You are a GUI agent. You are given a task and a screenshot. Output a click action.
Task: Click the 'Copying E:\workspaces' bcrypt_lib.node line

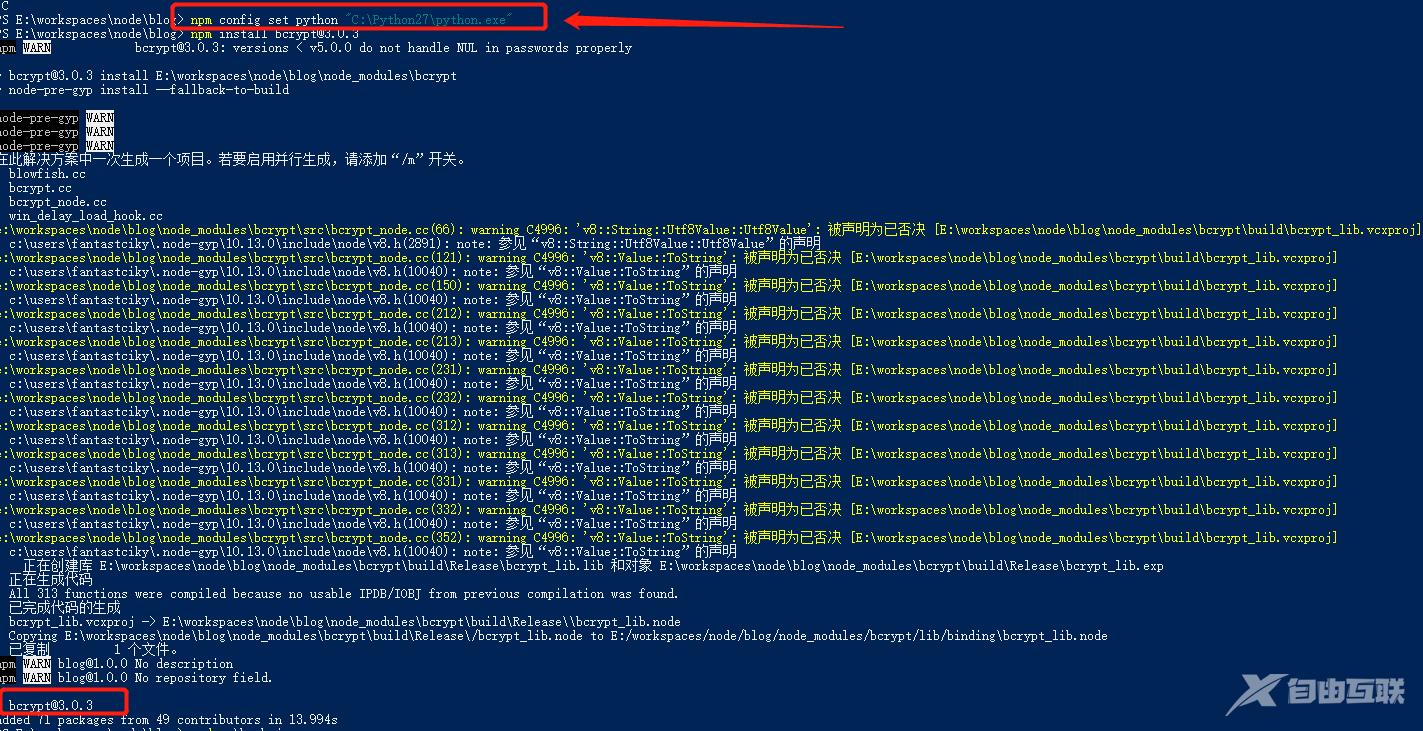(x=558, y=636)
